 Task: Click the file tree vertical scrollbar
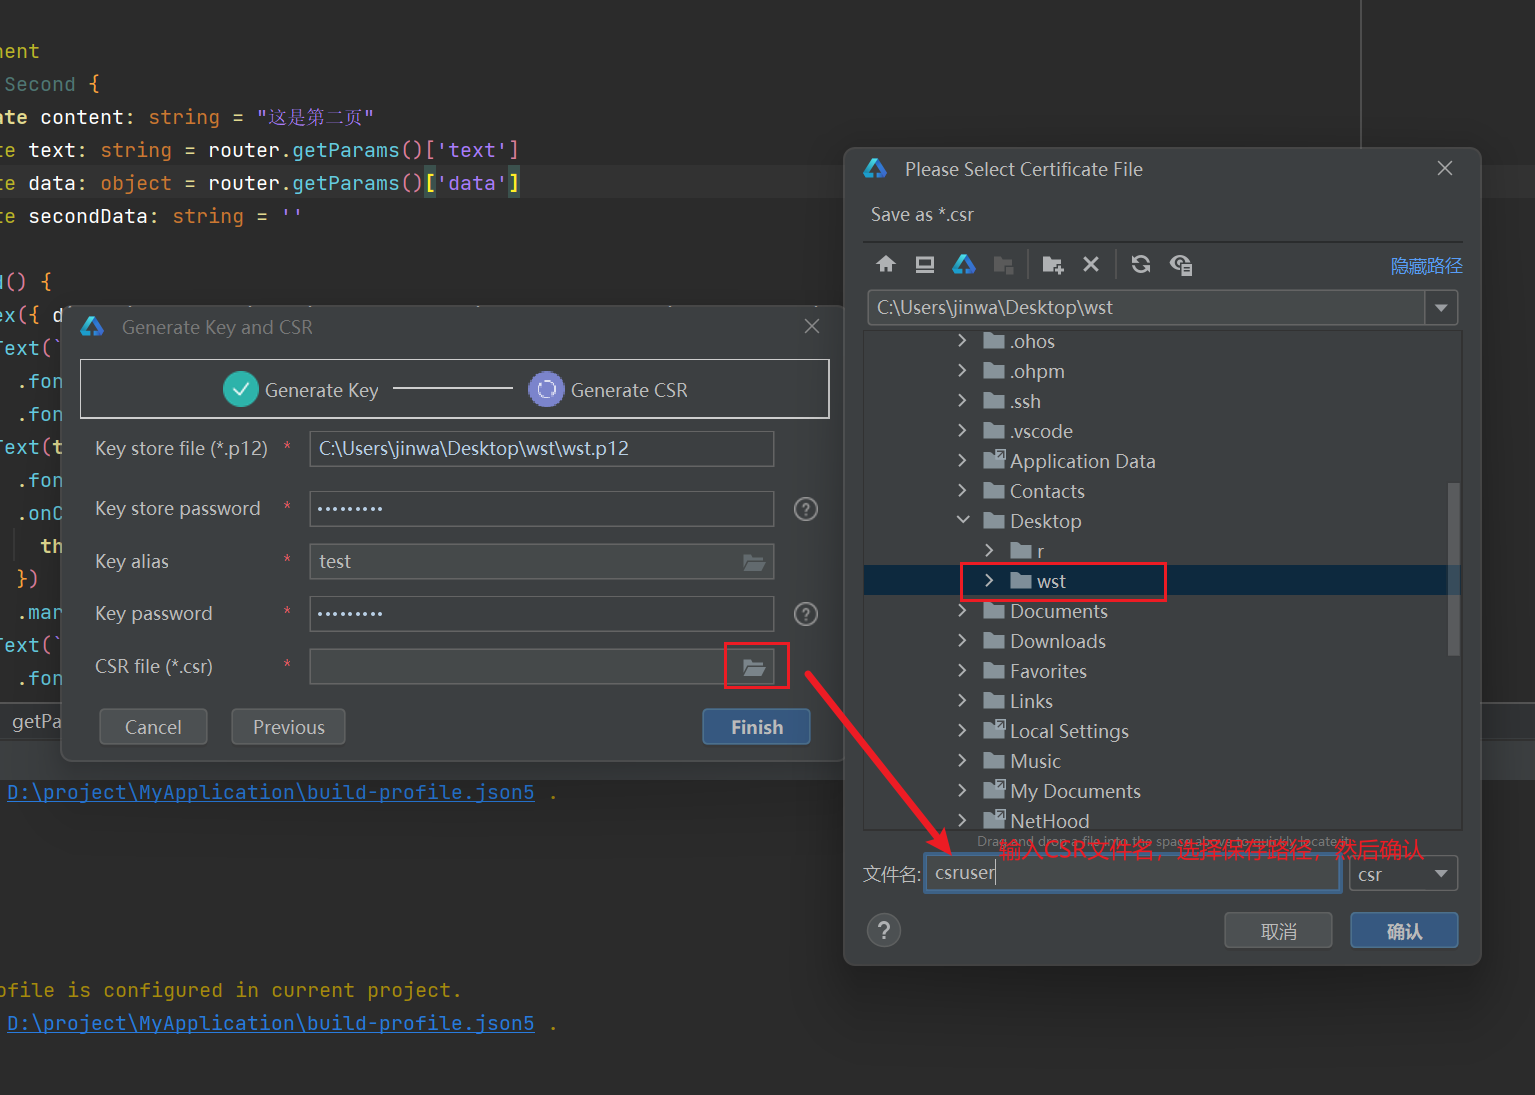pyautogui.click(x=1454, y=570)
